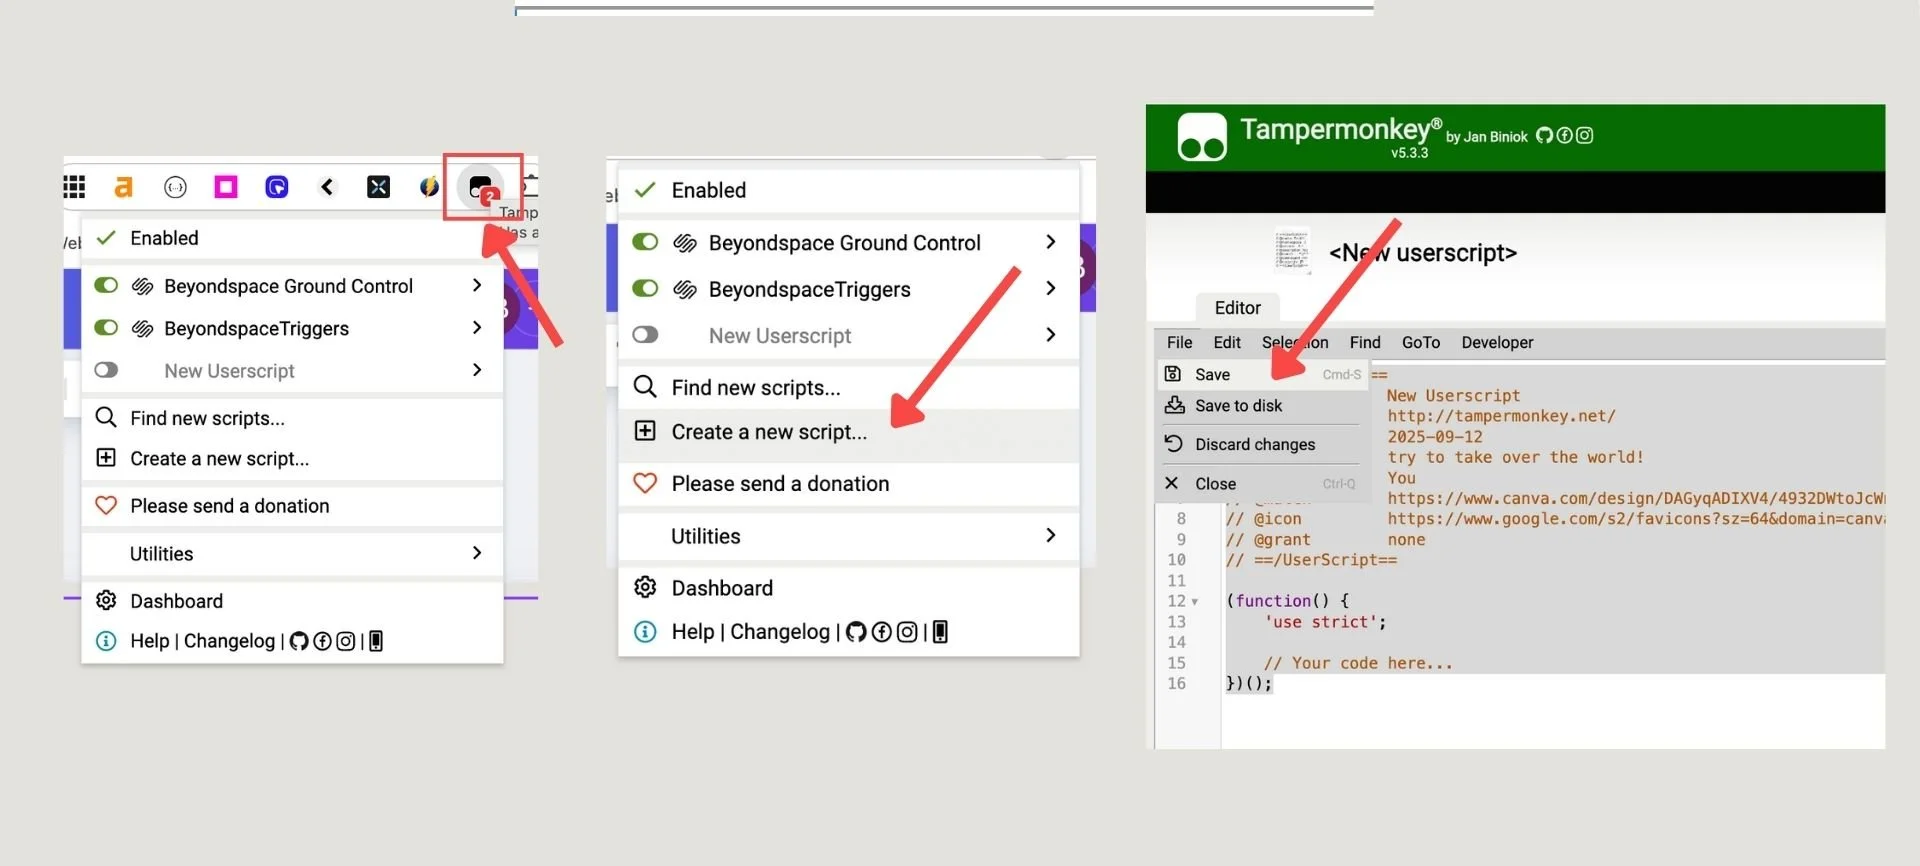Toggle BeyondspaceTriggers switch in middle popup
This screenshot has height=866, width=1920.
point(646,288)
